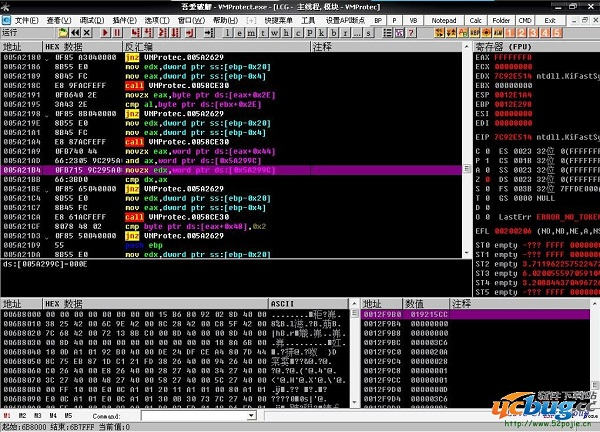600x432 pixels.
Task: Open Memory map via 'm' button
Action: pos(251,33)
